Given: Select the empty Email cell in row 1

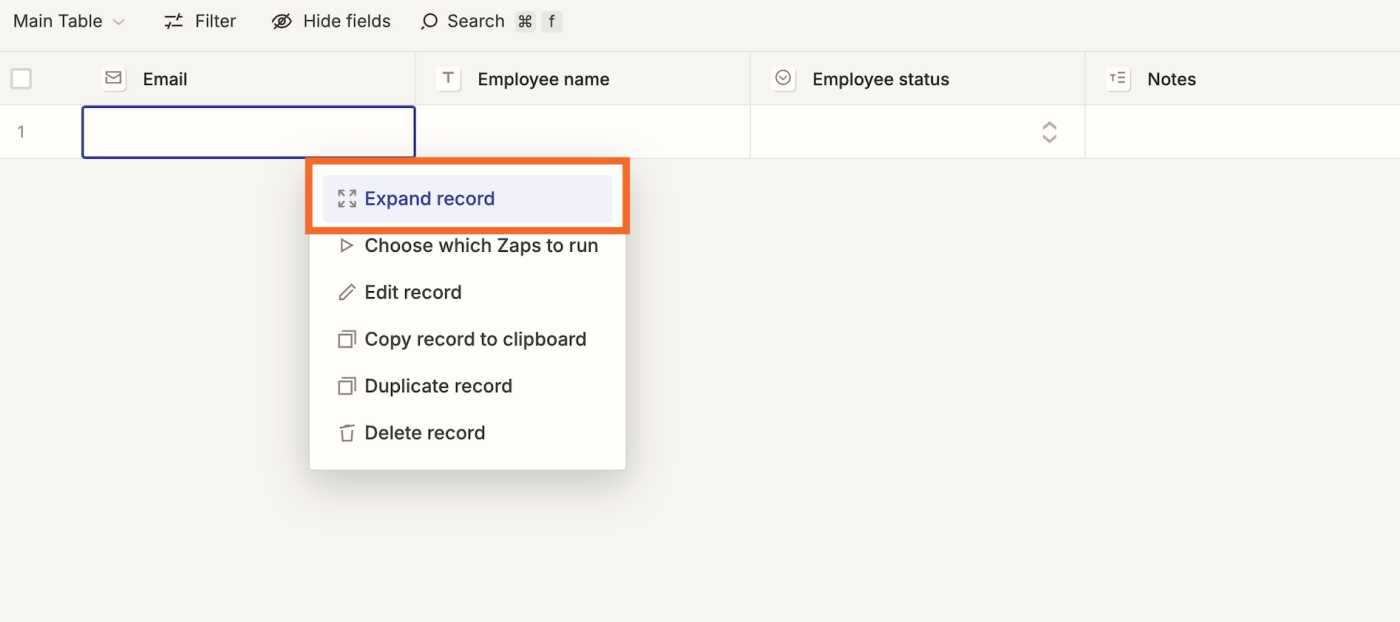Looking at the screenshot, I should 248,132.
